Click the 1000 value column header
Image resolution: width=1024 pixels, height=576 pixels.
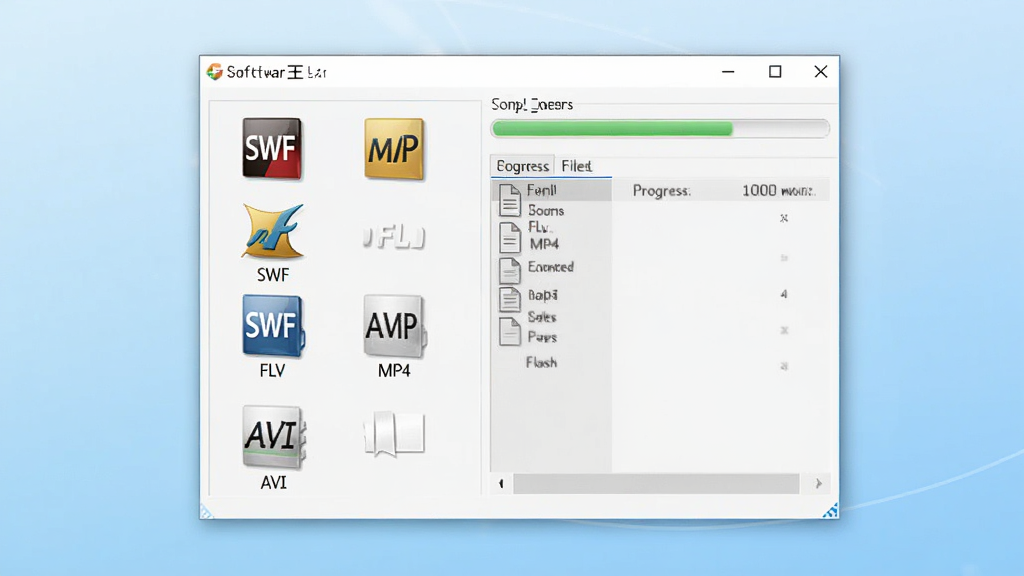pyautogui.click(x=778, y=191)
